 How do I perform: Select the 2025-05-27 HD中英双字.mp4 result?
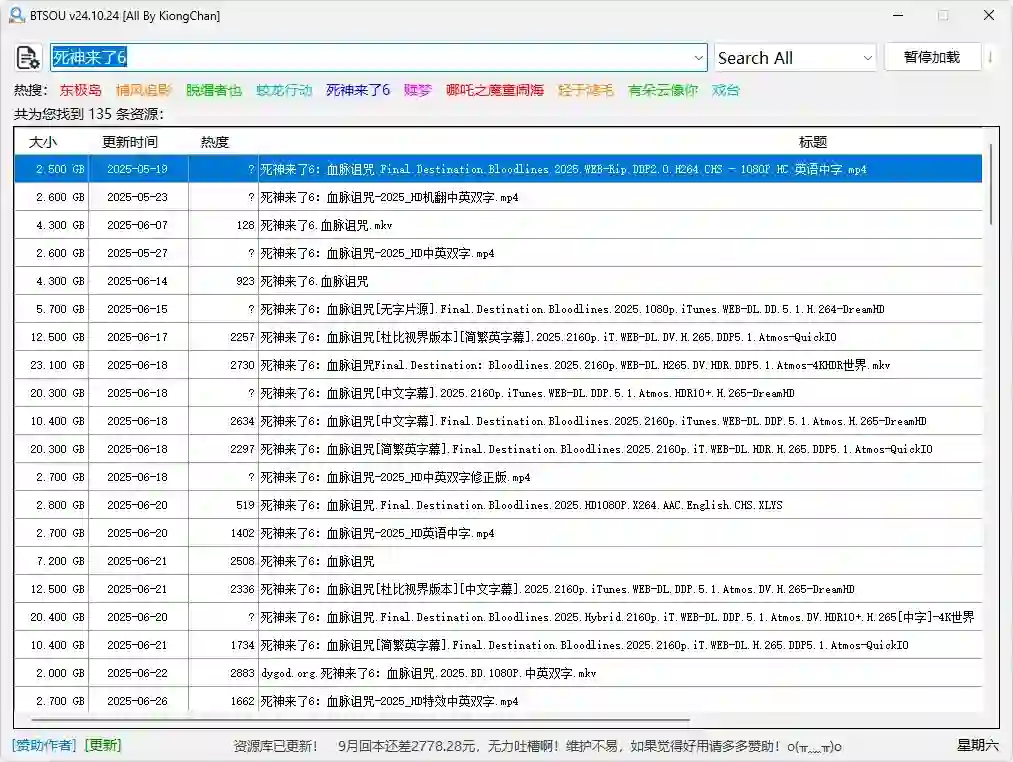coord(498,253)
